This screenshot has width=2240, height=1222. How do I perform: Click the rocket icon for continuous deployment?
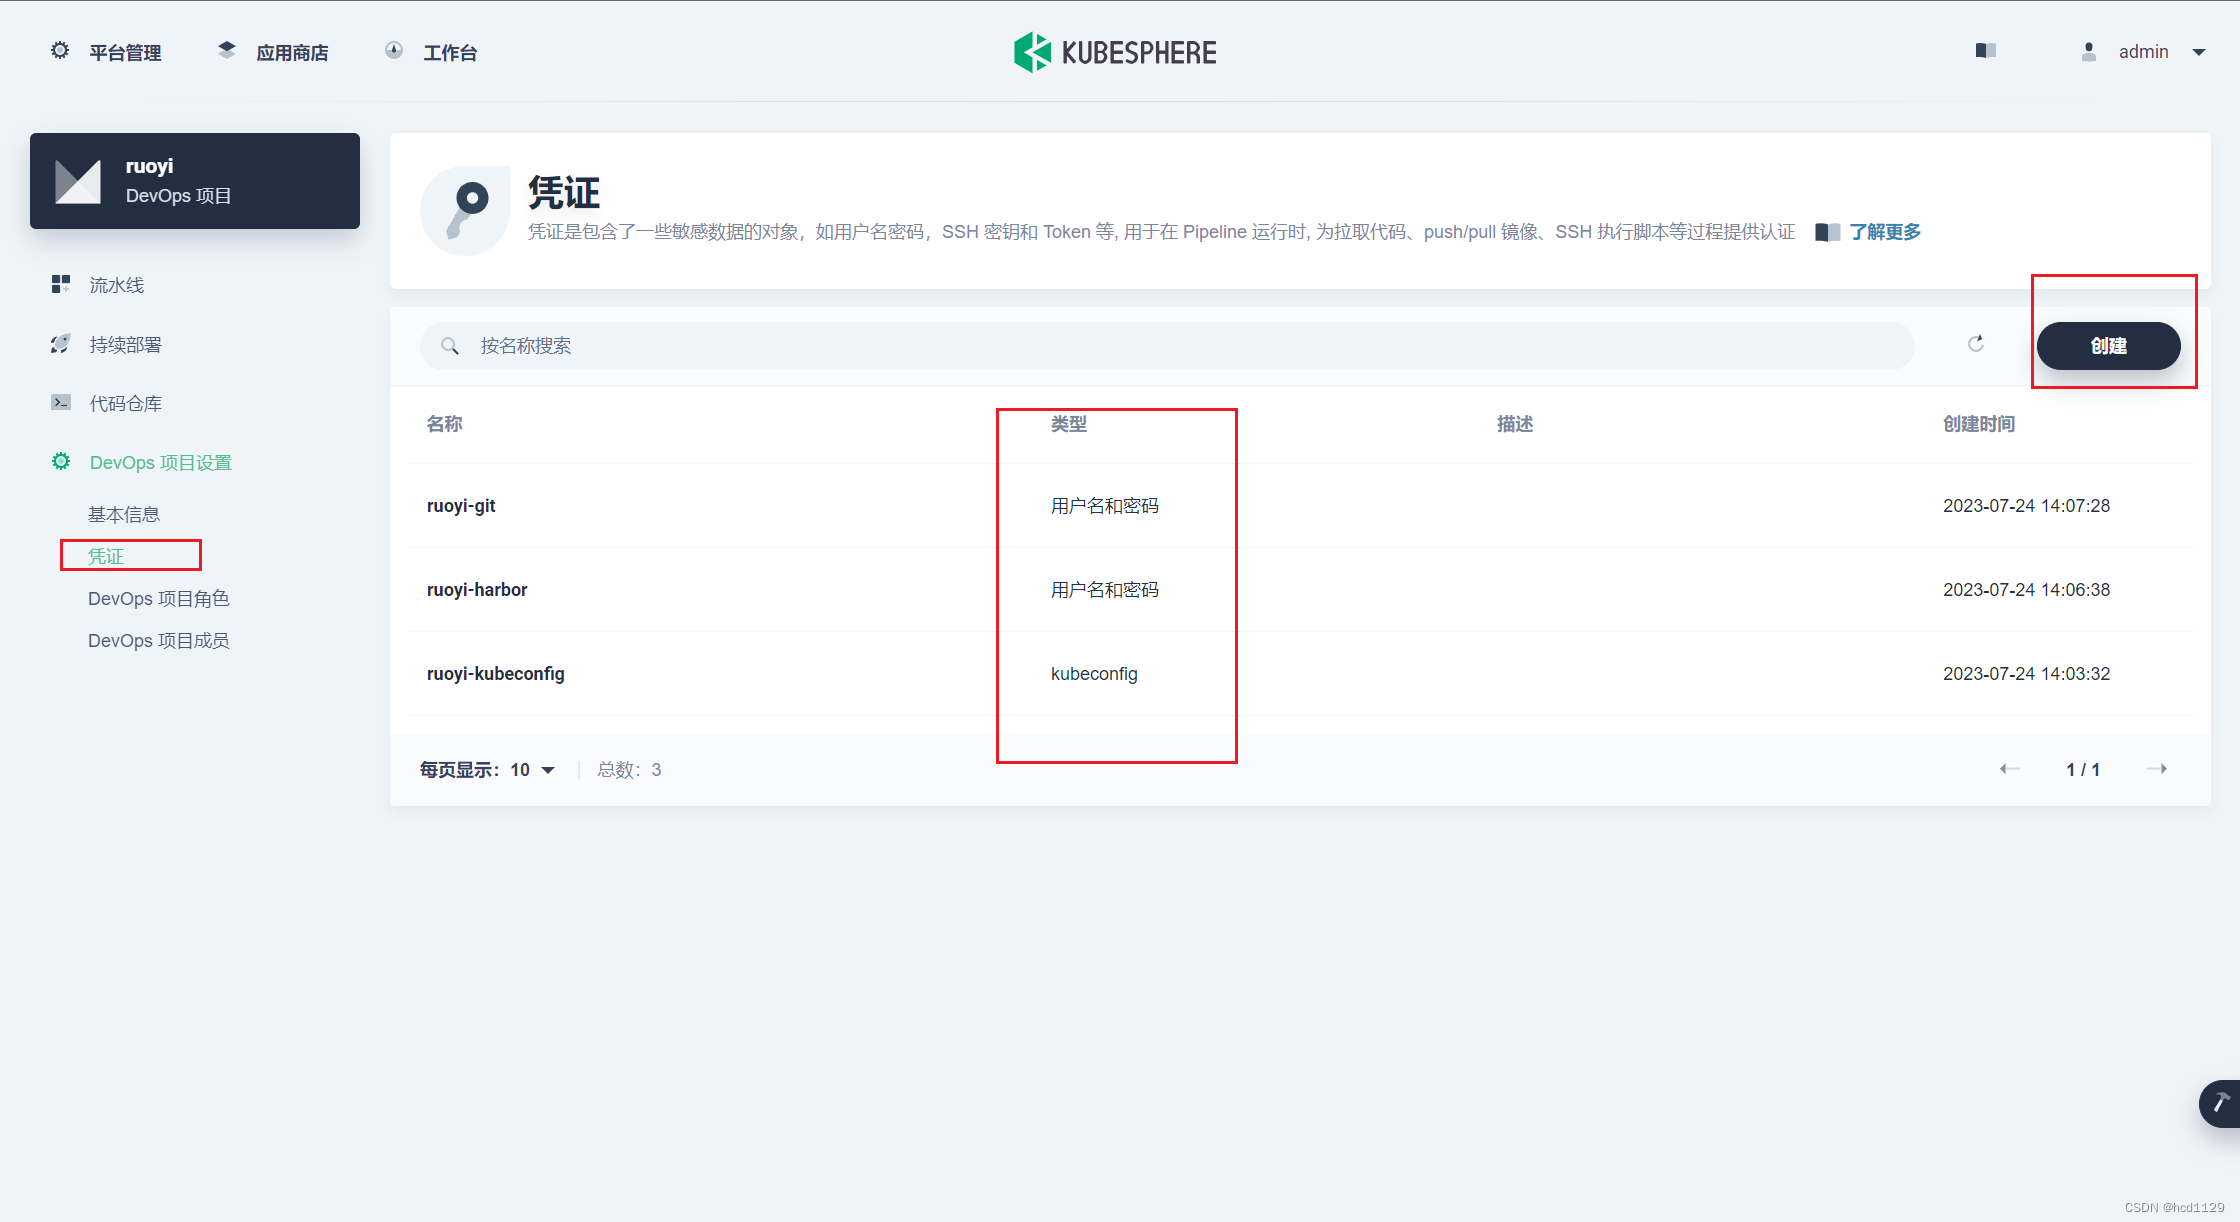(61, 343)
